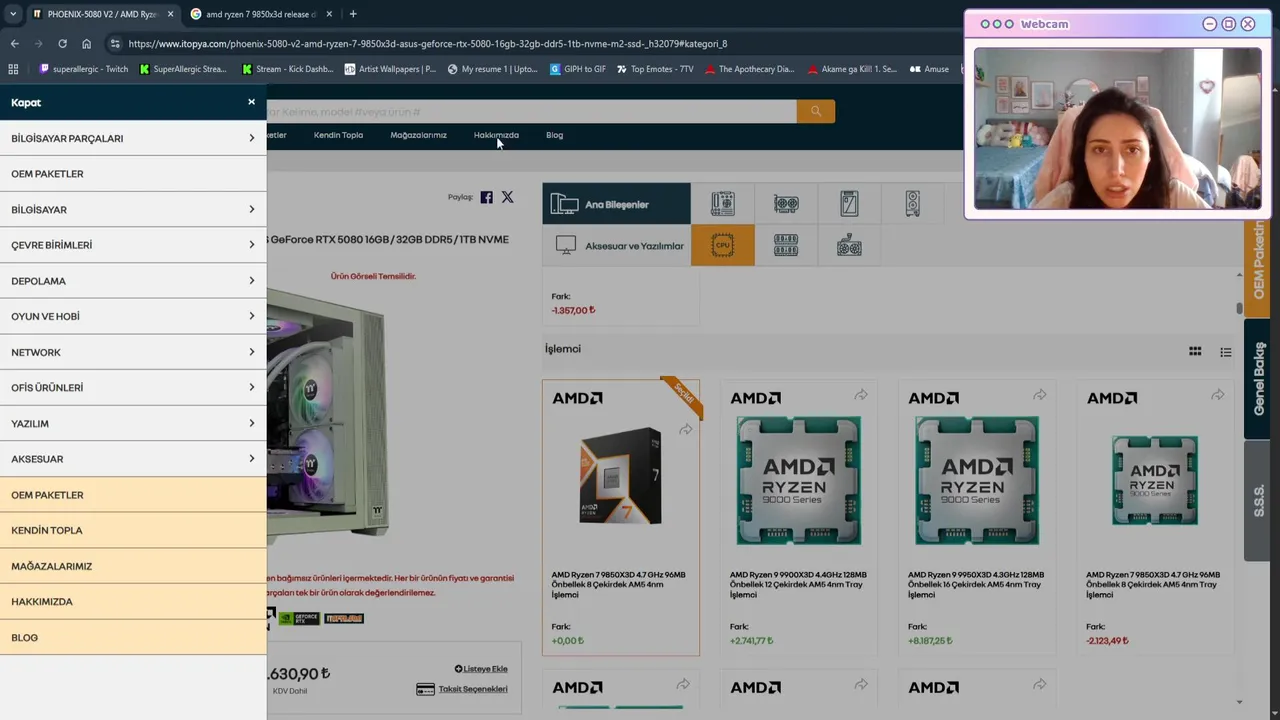Viewport: 1280px width, 720px height.
Task: Select the CPU component icon
Action: click(722, 246)
